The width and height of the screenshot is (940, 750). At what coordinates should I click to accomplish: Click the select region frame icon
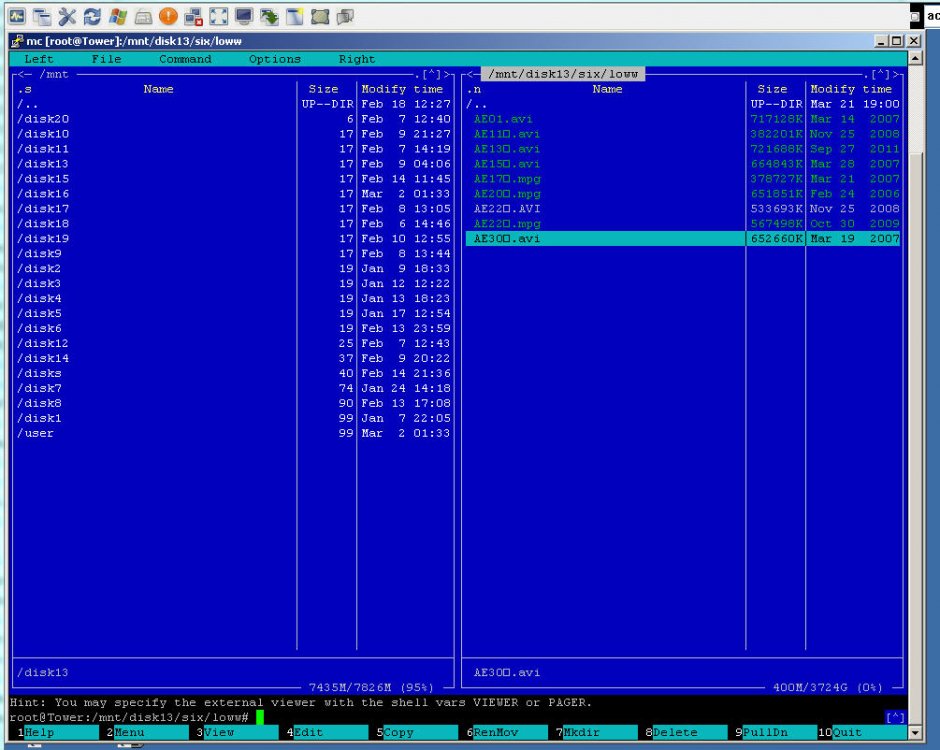click(320, 17)
